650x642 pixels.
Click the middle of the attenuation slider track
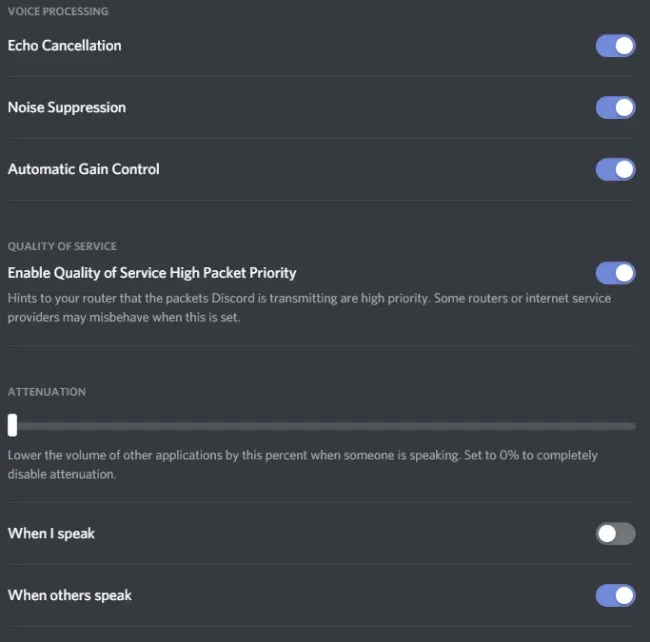point(322,426)
